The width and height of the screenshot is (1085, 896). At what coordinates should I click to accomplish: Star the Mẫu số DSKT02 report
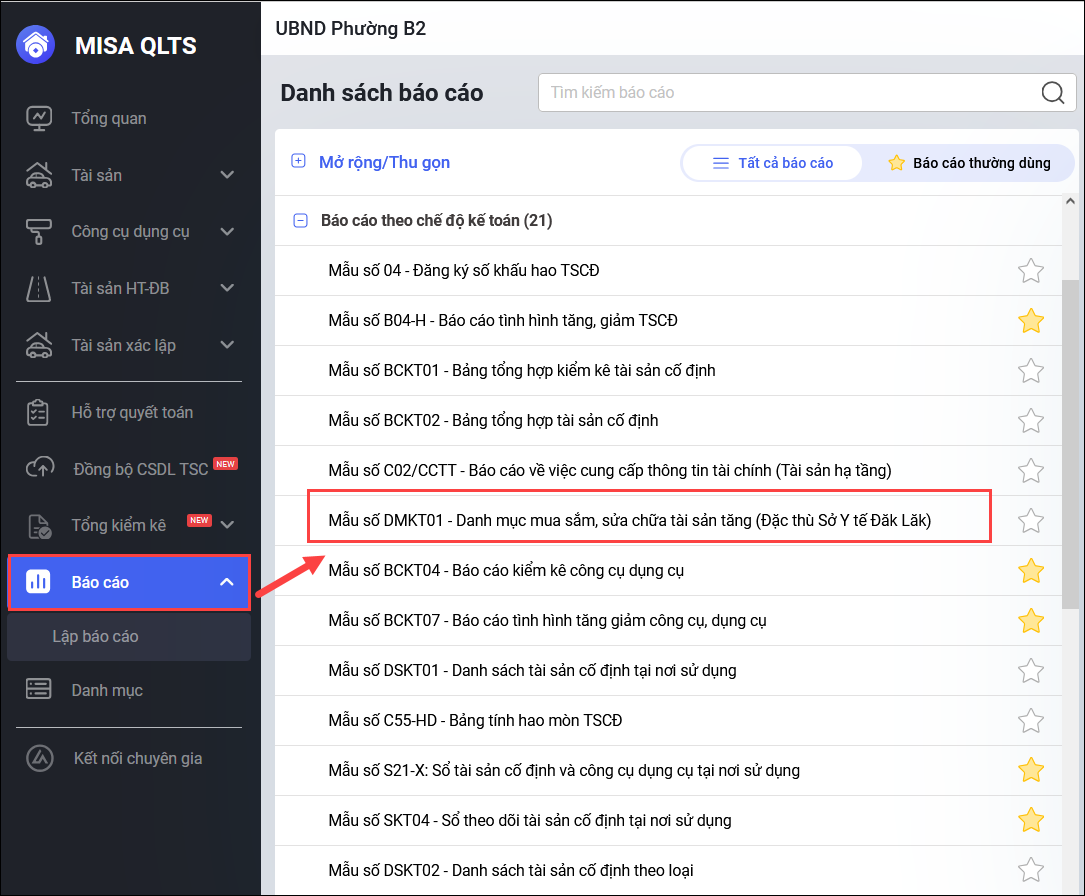(1030, 870)
